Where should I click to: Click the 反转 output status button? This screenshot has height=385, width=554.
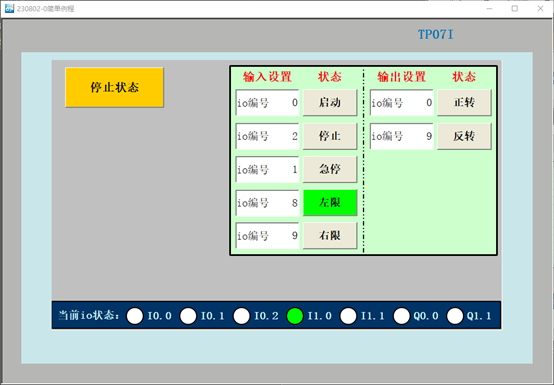(464, 136)
